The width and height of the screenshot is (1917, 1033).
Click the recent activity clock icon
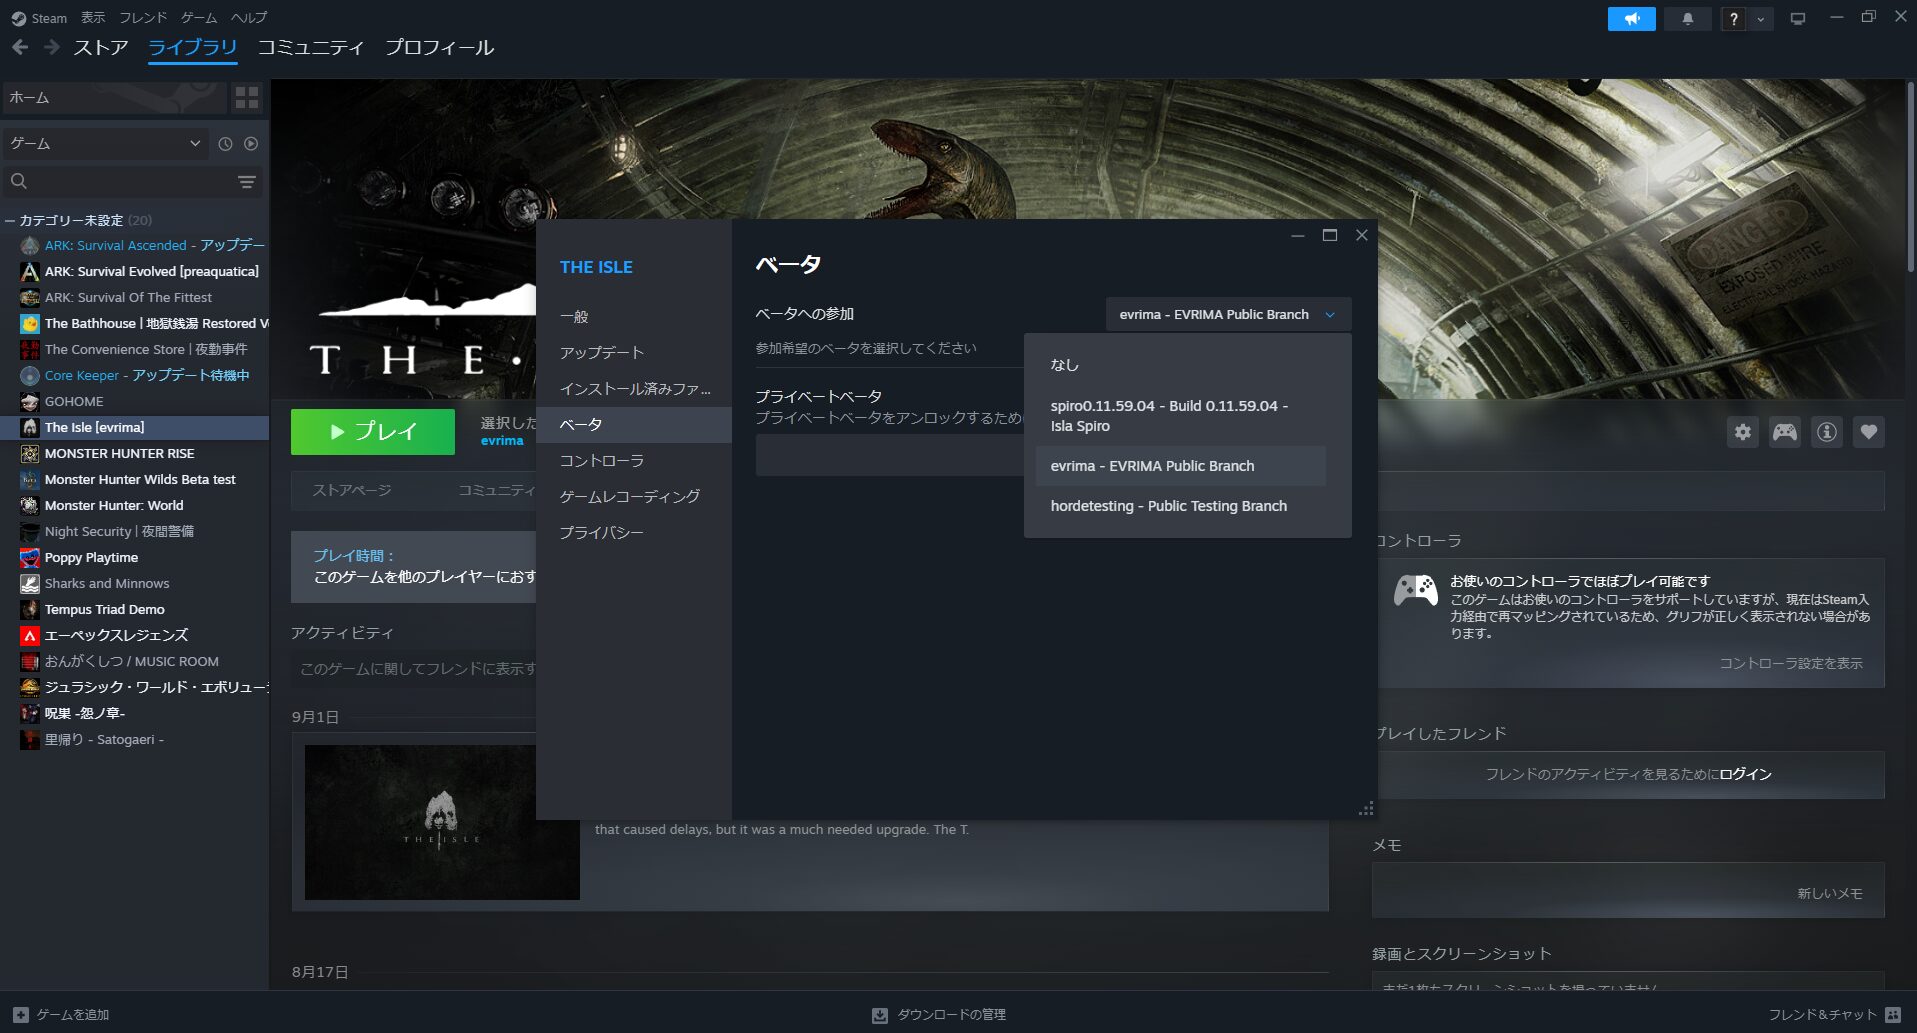click(225, 144)
